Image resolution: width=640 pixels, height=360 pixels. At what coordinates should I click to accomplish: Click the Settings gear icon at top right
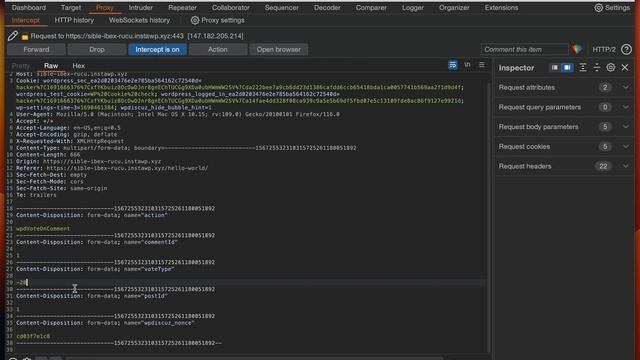pyautogui.click(x=598, y=8)
